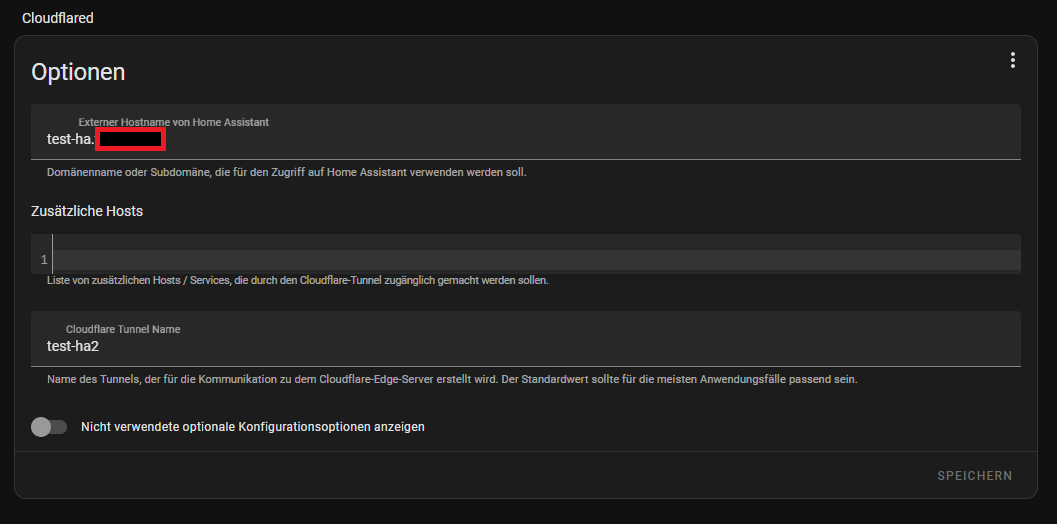This screenshot has width=1057, height=524.
Task: Click the 'test-ha2' tunnel name text
Action: pyautogui.click(x=73, y=346)
